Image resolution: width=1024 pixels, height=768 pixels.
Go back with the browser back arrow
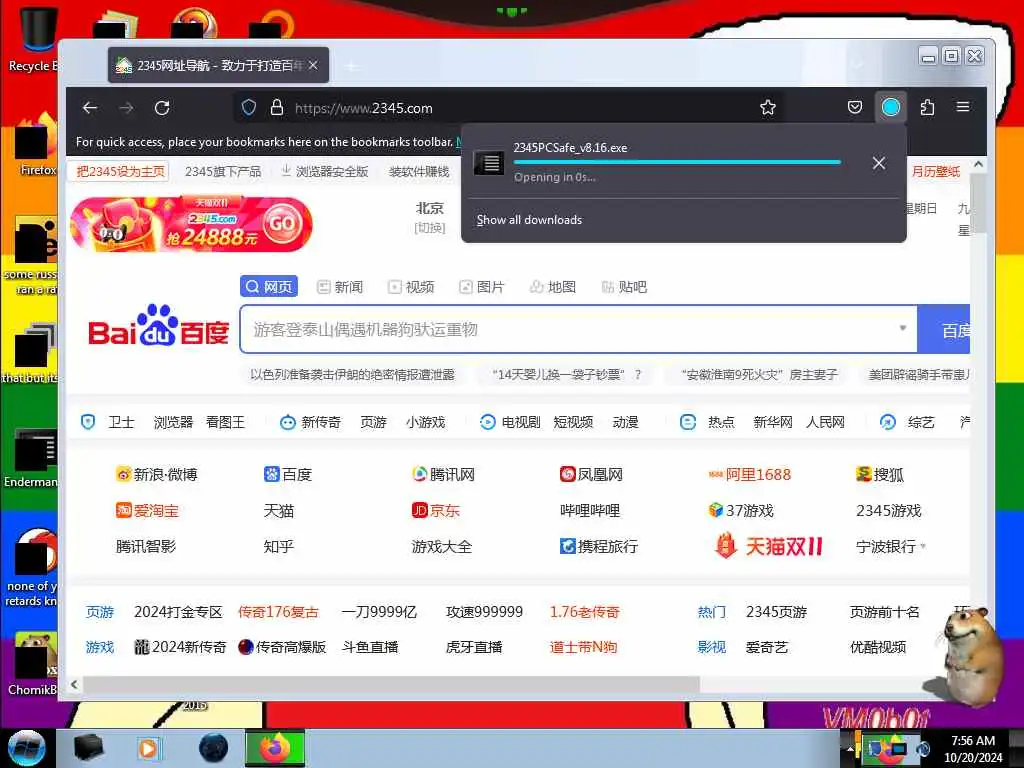coord(90,108)
